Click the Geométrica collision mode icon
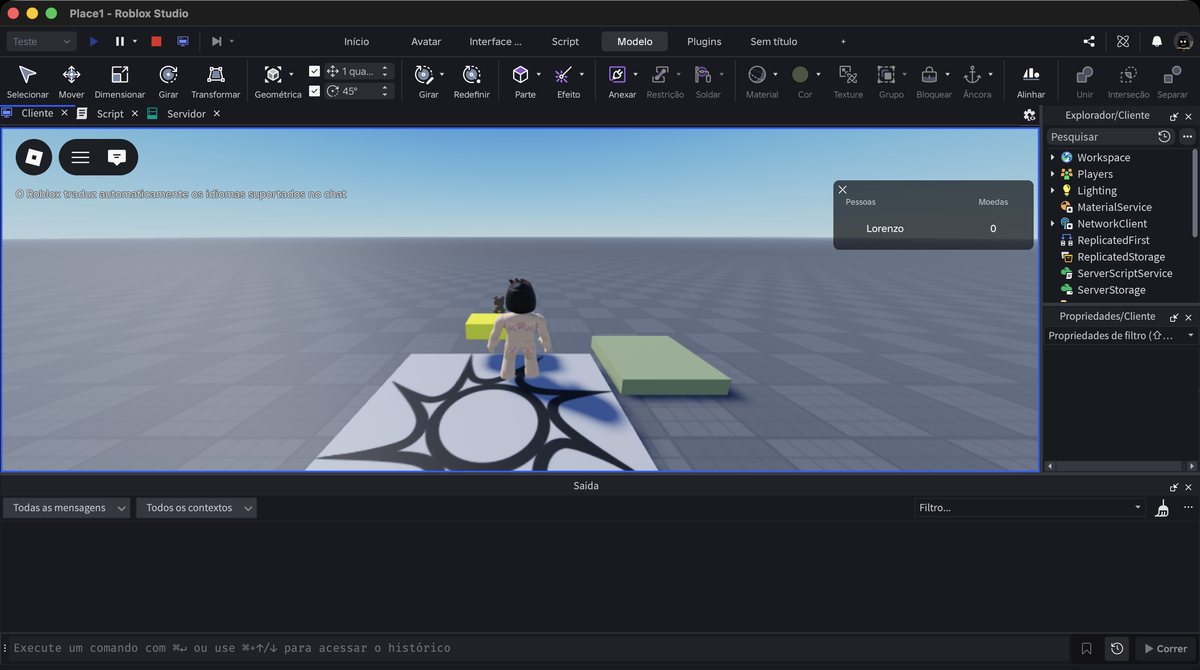Screen dimensions: 1200x670 point(273,75)
